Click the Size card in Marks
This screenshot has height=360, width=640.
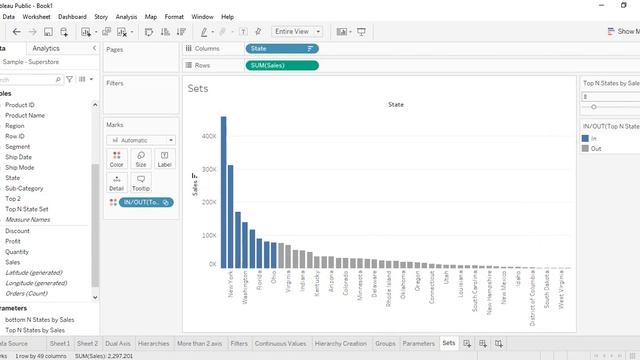click(141, 159)
